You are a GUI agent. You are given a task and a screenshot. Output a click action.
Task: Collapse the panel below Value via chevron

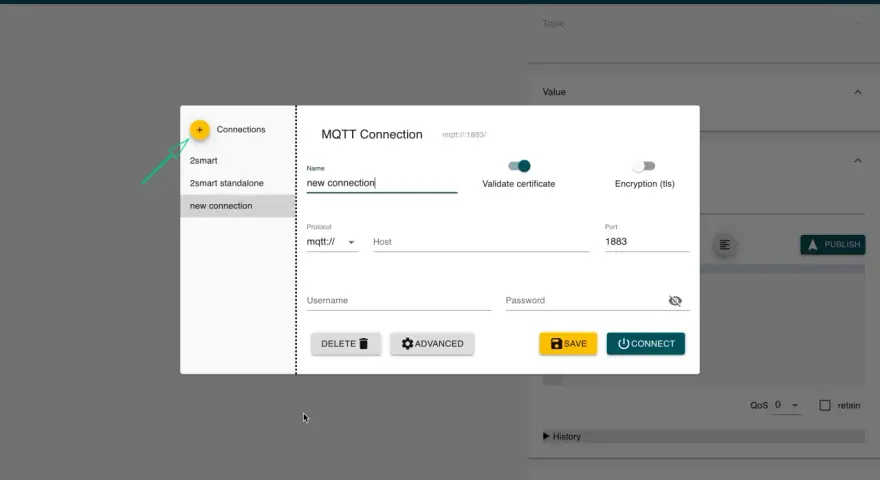858,161
